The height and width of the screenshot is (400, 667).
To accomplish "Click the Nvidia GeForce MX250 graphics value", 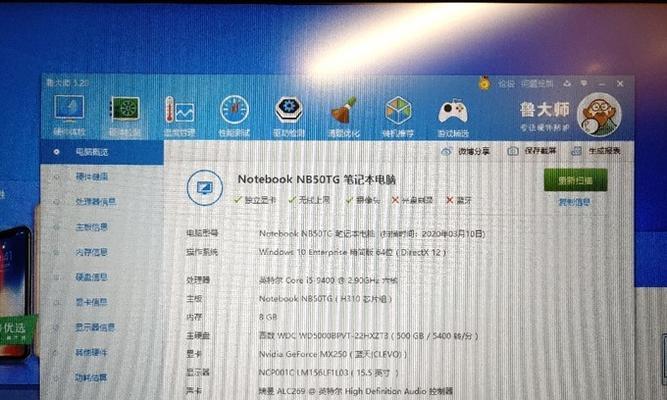I will click(333, 354).
